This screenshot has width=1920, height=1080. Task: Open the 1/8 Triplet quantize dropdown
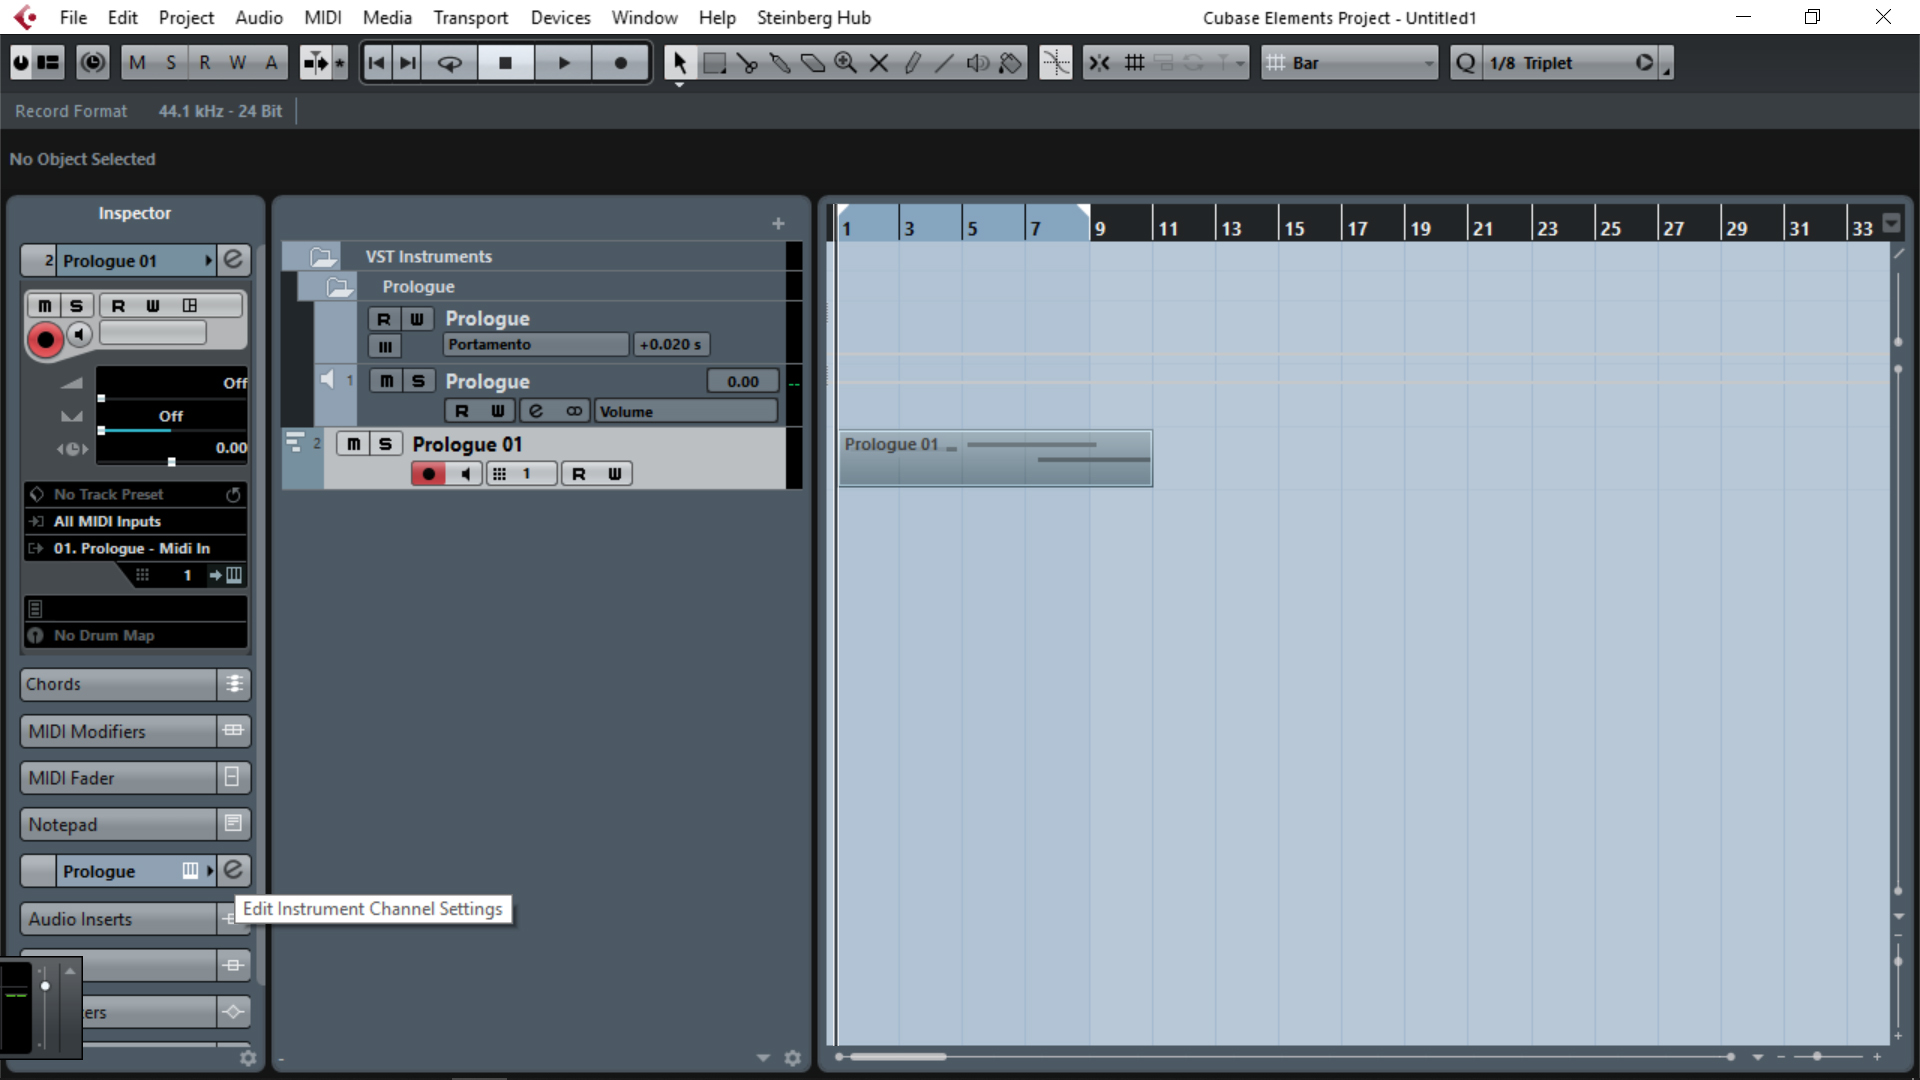pyautogui.click(x=1560, y=63)
